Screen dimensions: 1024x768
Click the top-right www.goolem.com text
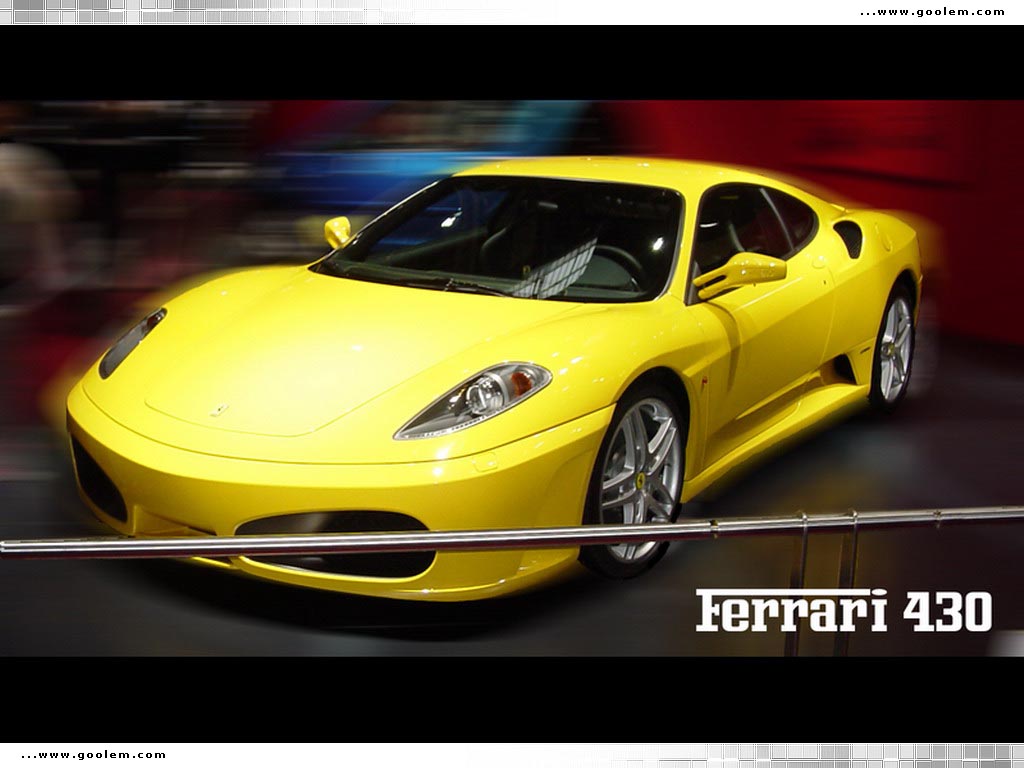click(x=933, y=12)
